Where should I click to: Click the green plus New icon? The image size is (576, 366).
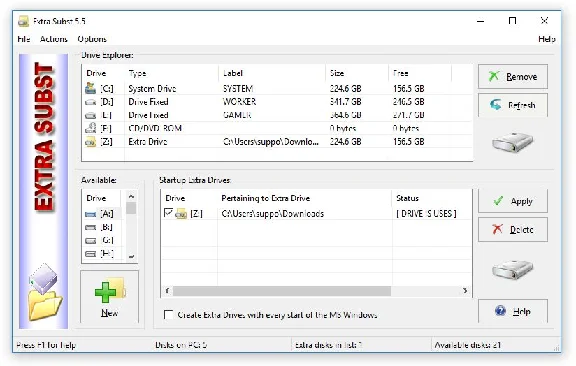[x=106, y=292]
